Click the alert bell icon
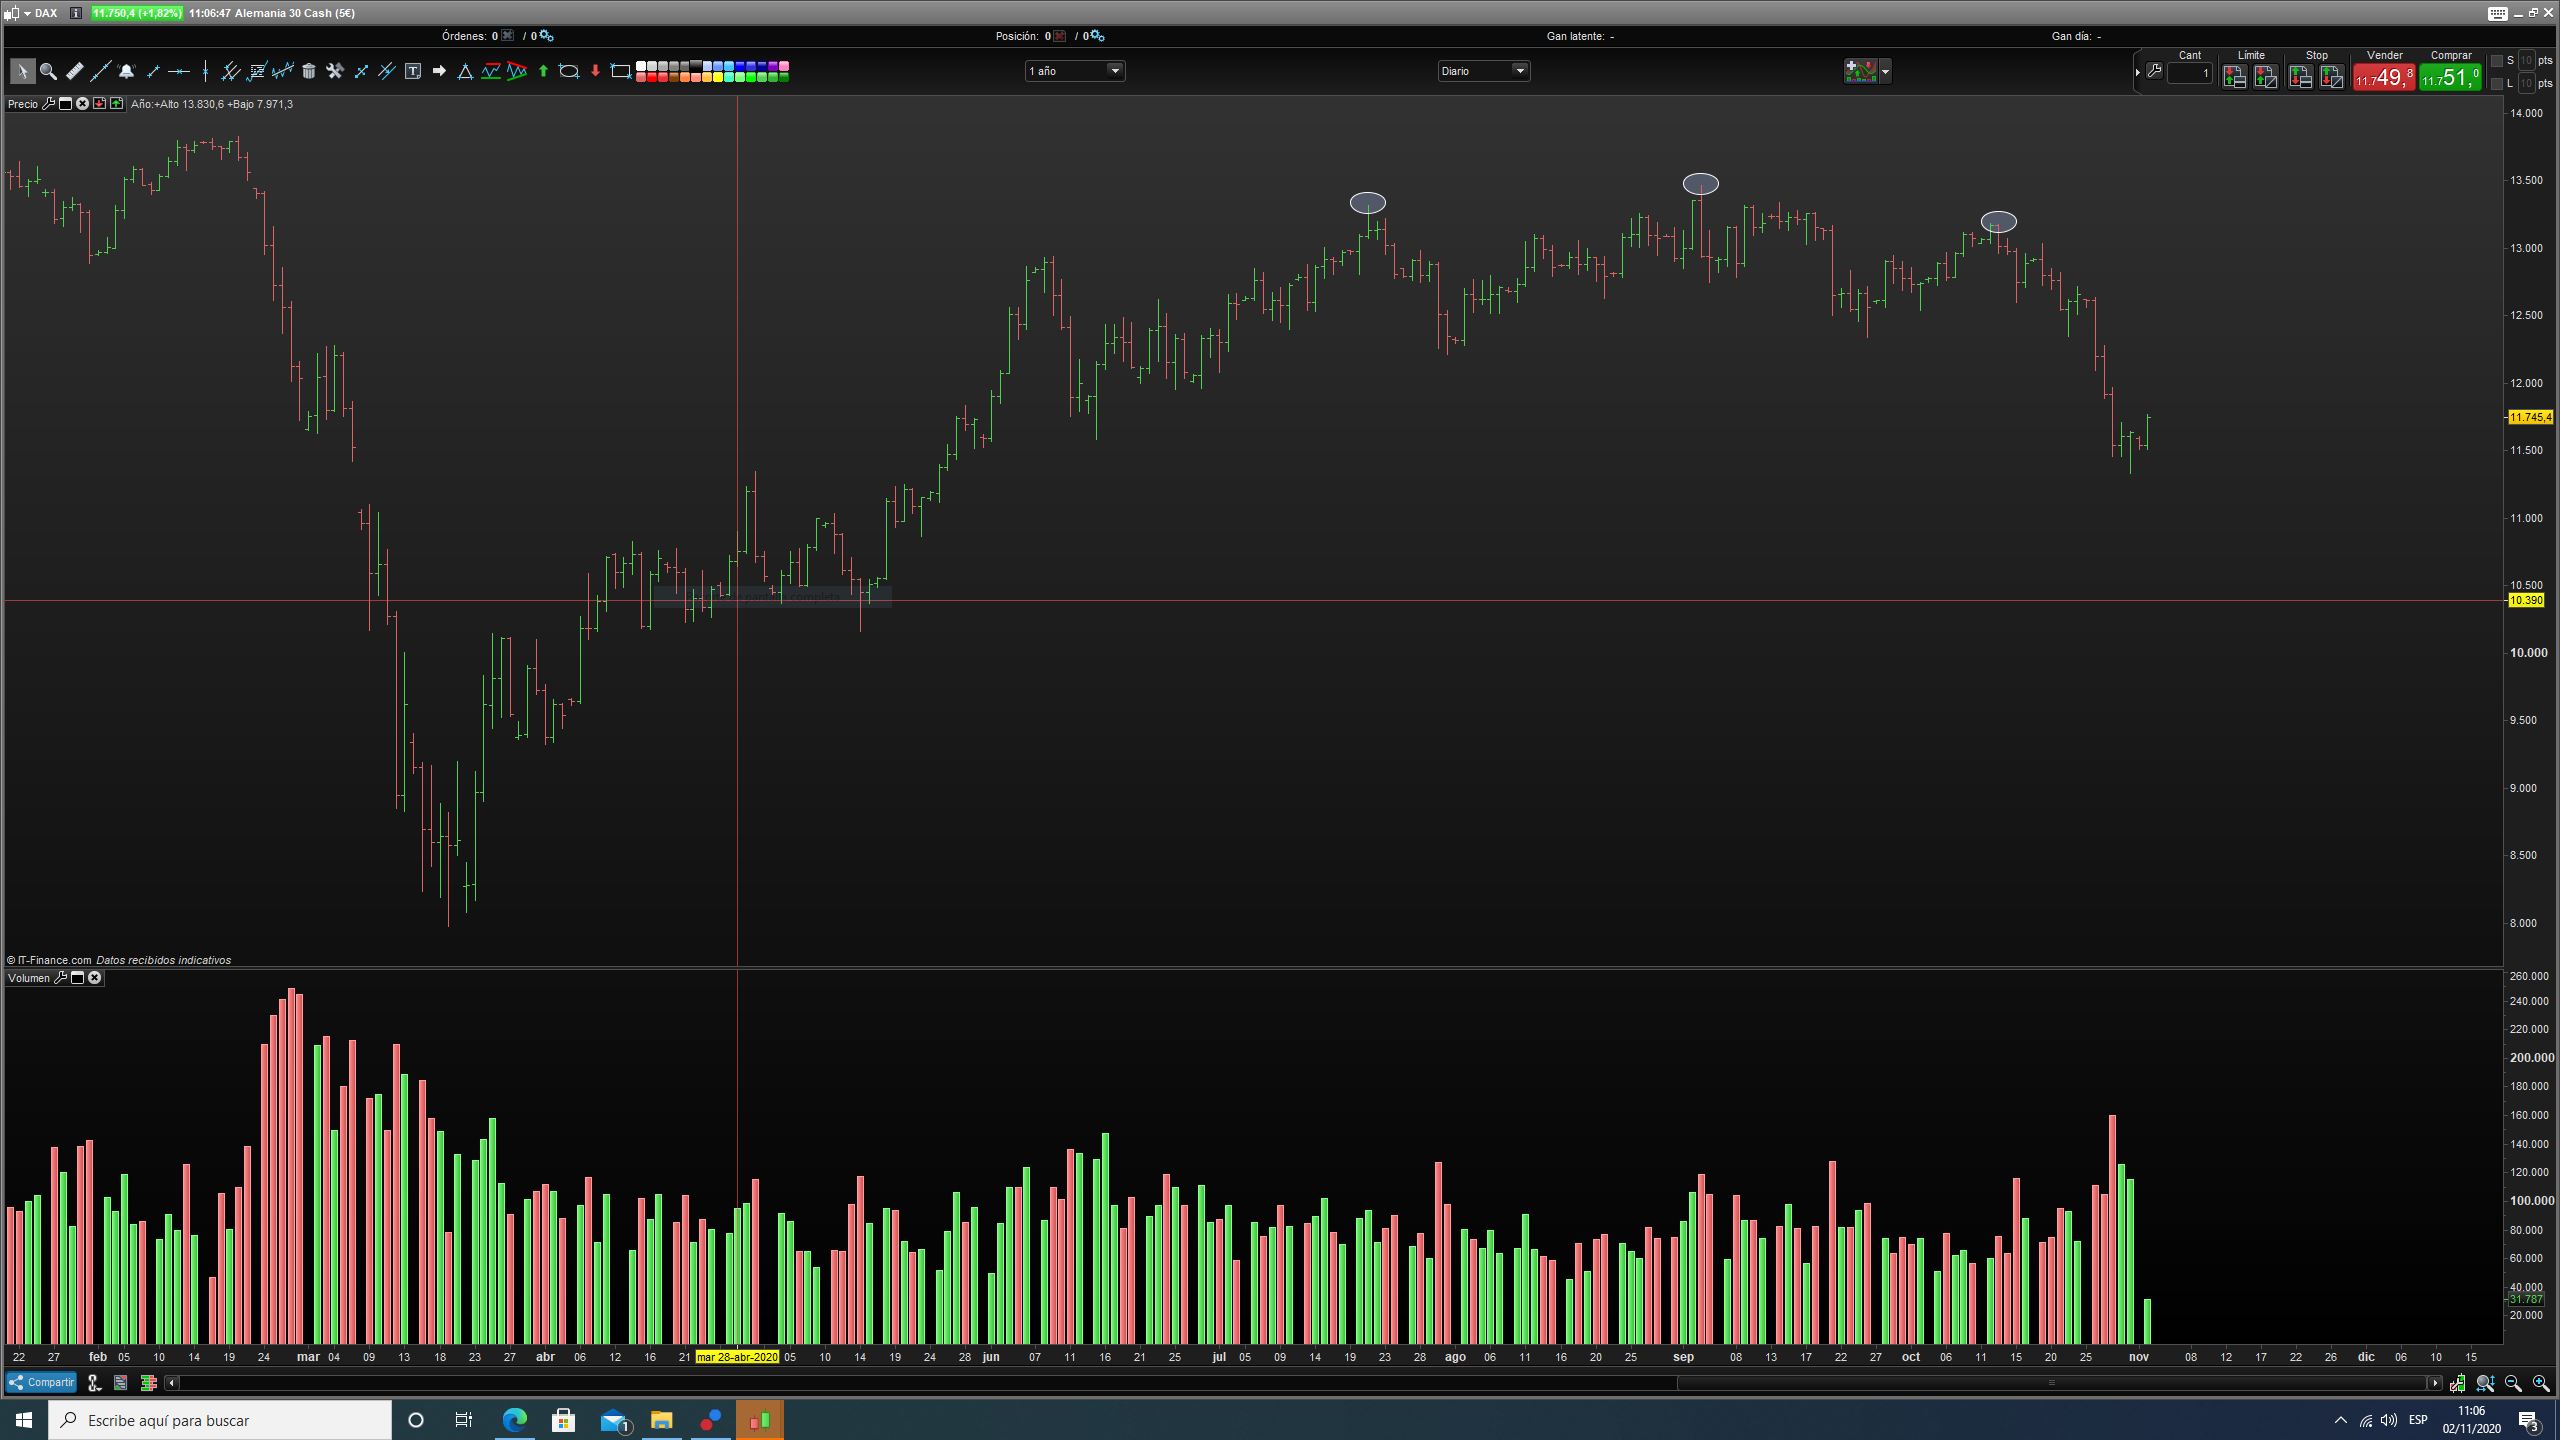 coord(126,71)
